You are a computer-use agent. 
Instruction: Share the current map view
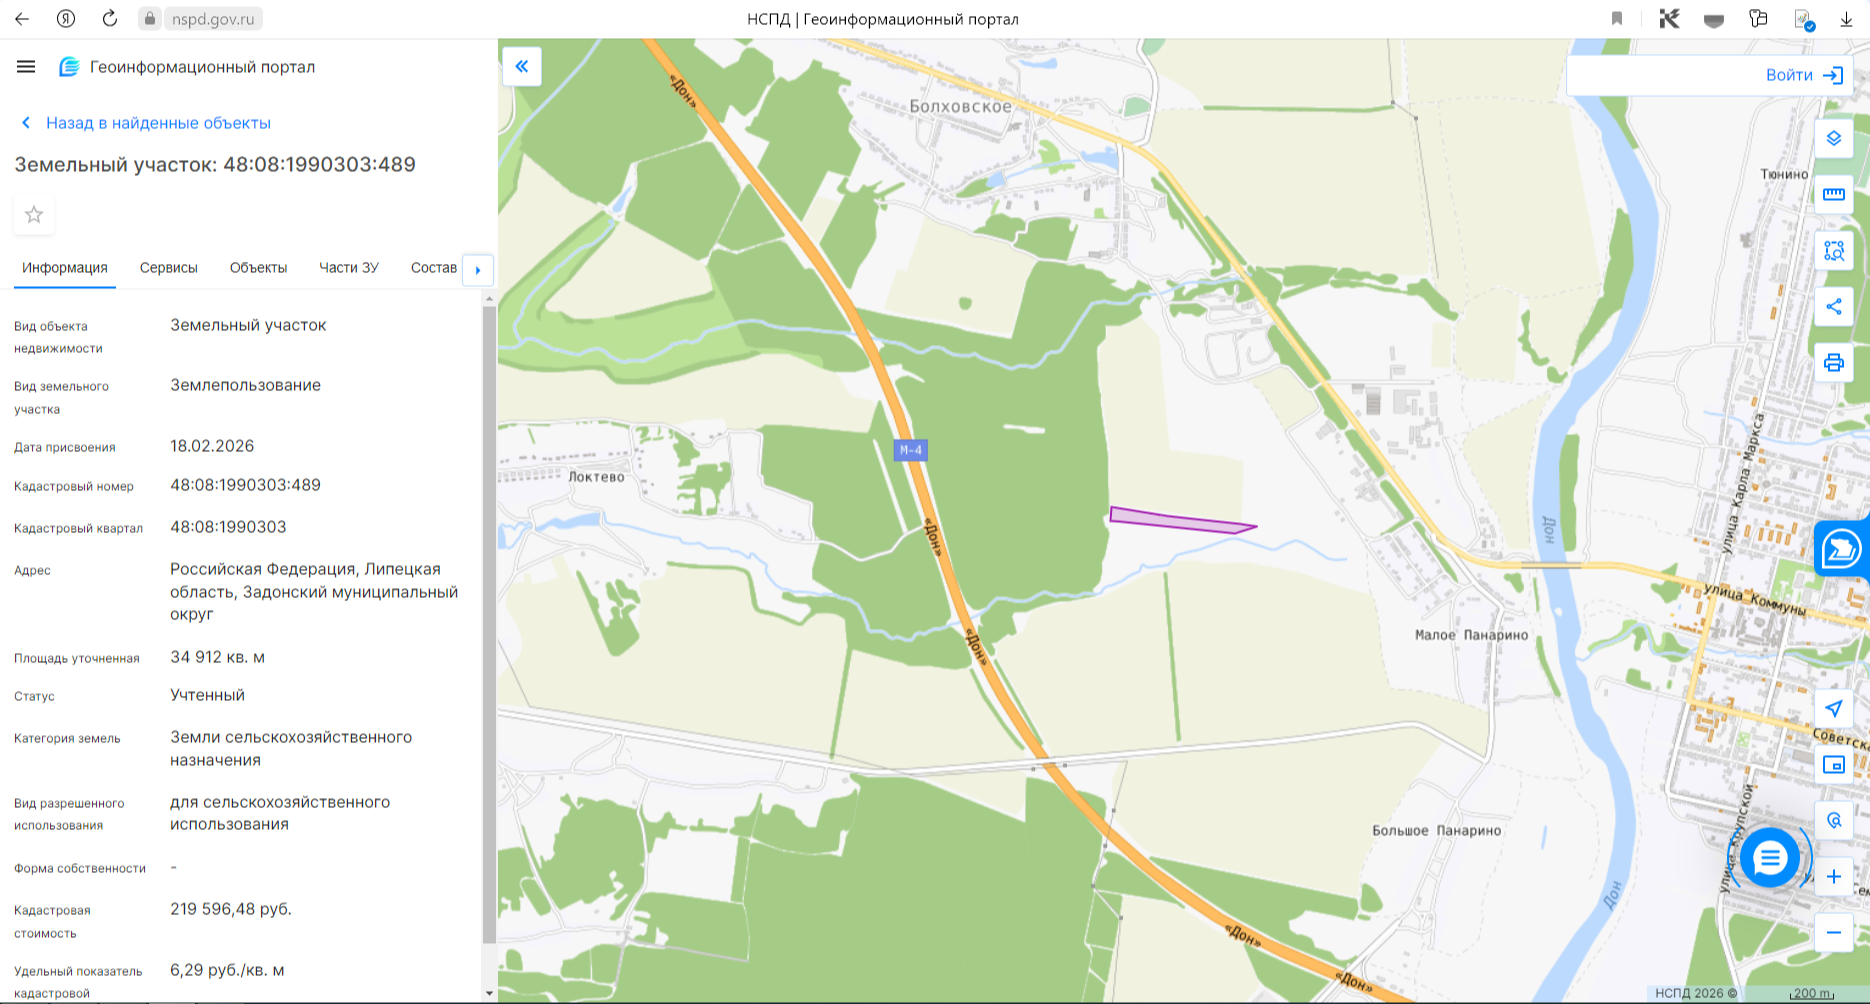coord(1833,307)
